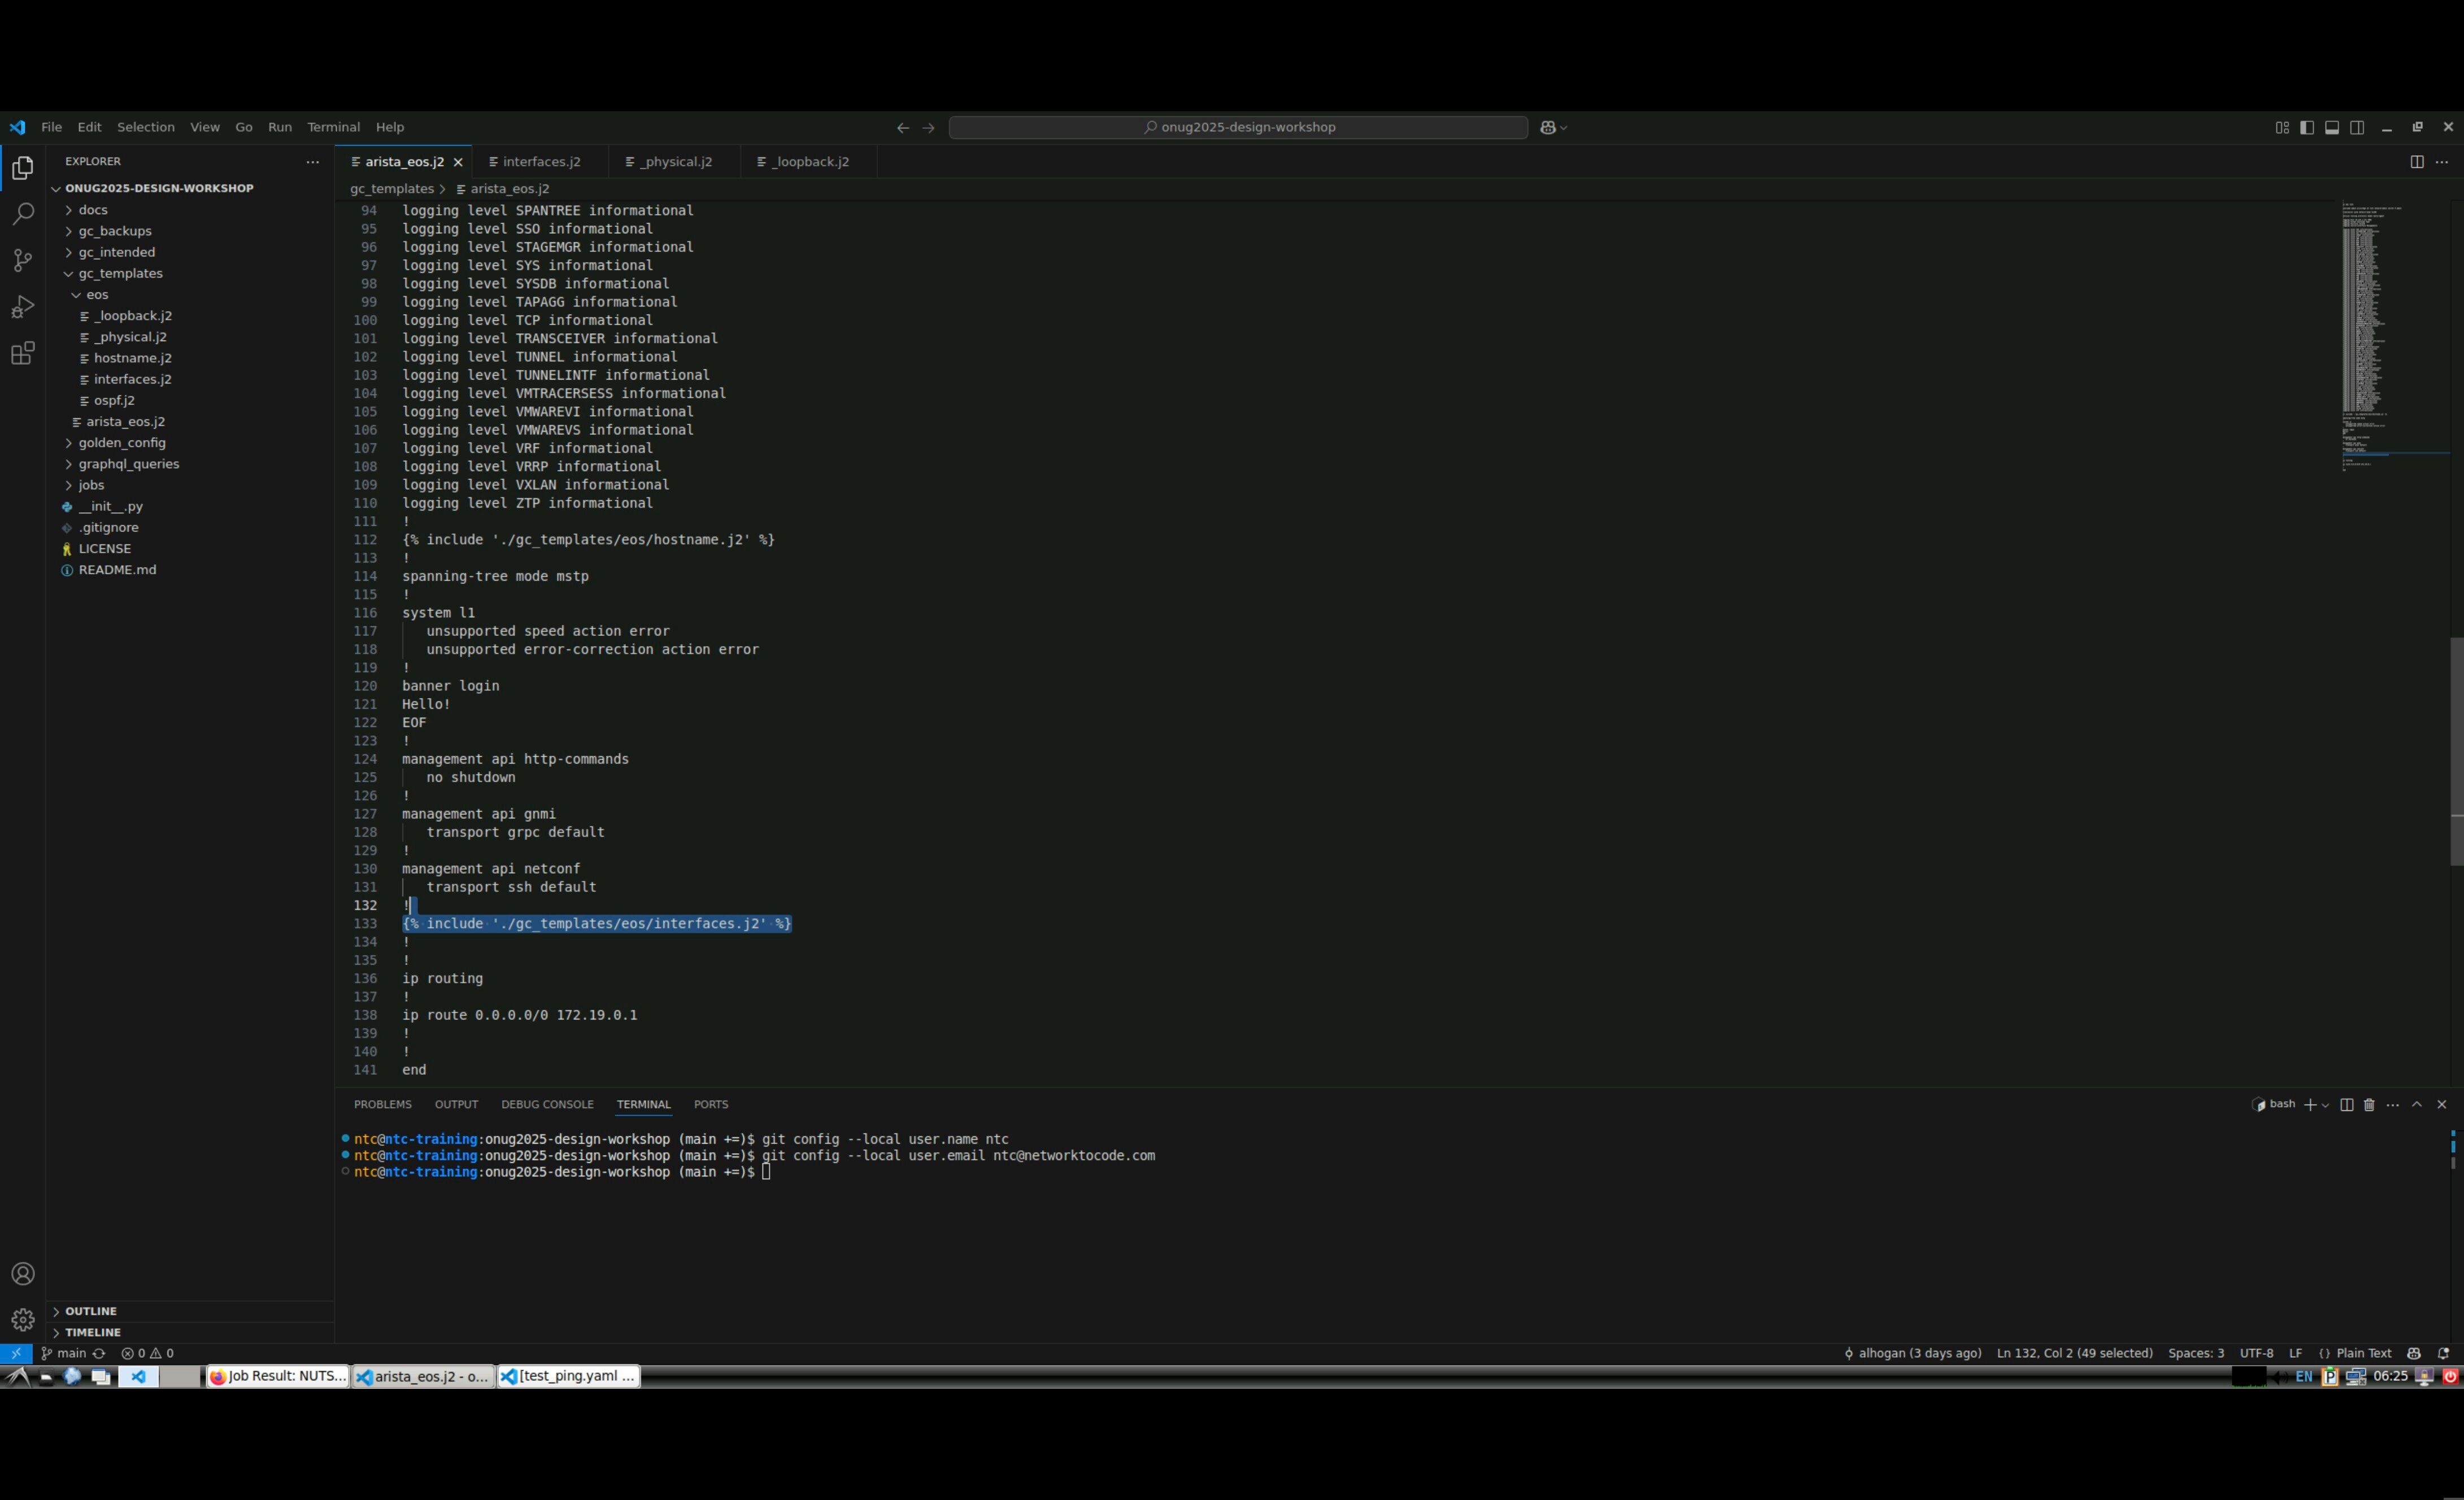Expand the golden_config folder
Screen dimensions: 2464x1500
(122, 443)
